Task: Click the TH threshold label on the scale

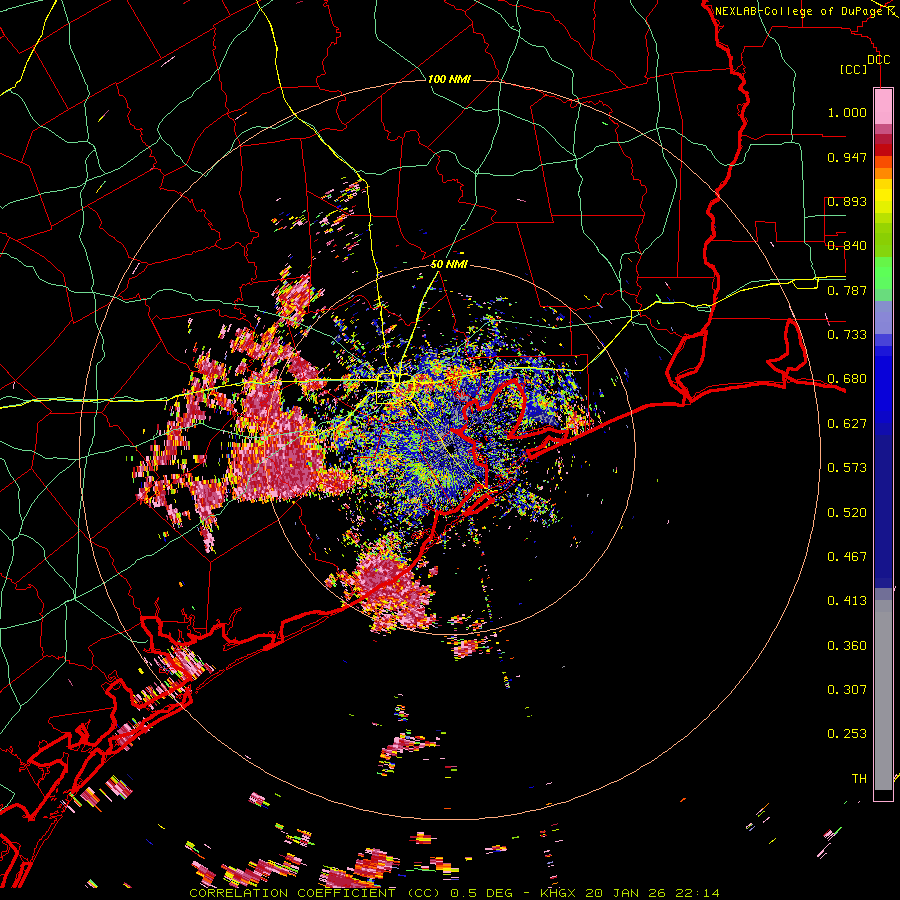Action: (859, 778)
